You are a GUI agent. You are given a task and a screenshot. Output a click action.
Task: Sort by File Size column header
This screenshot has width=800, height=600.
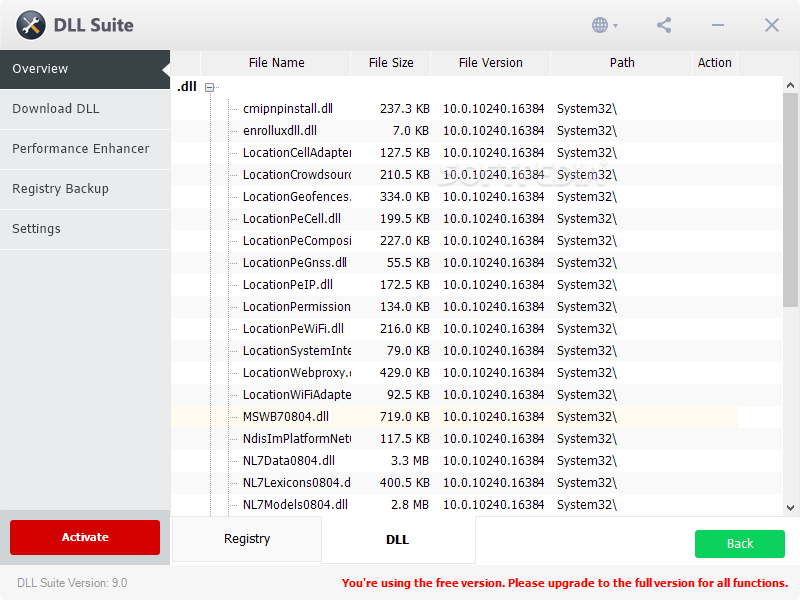pyautogui.click(x=391, y=63)
